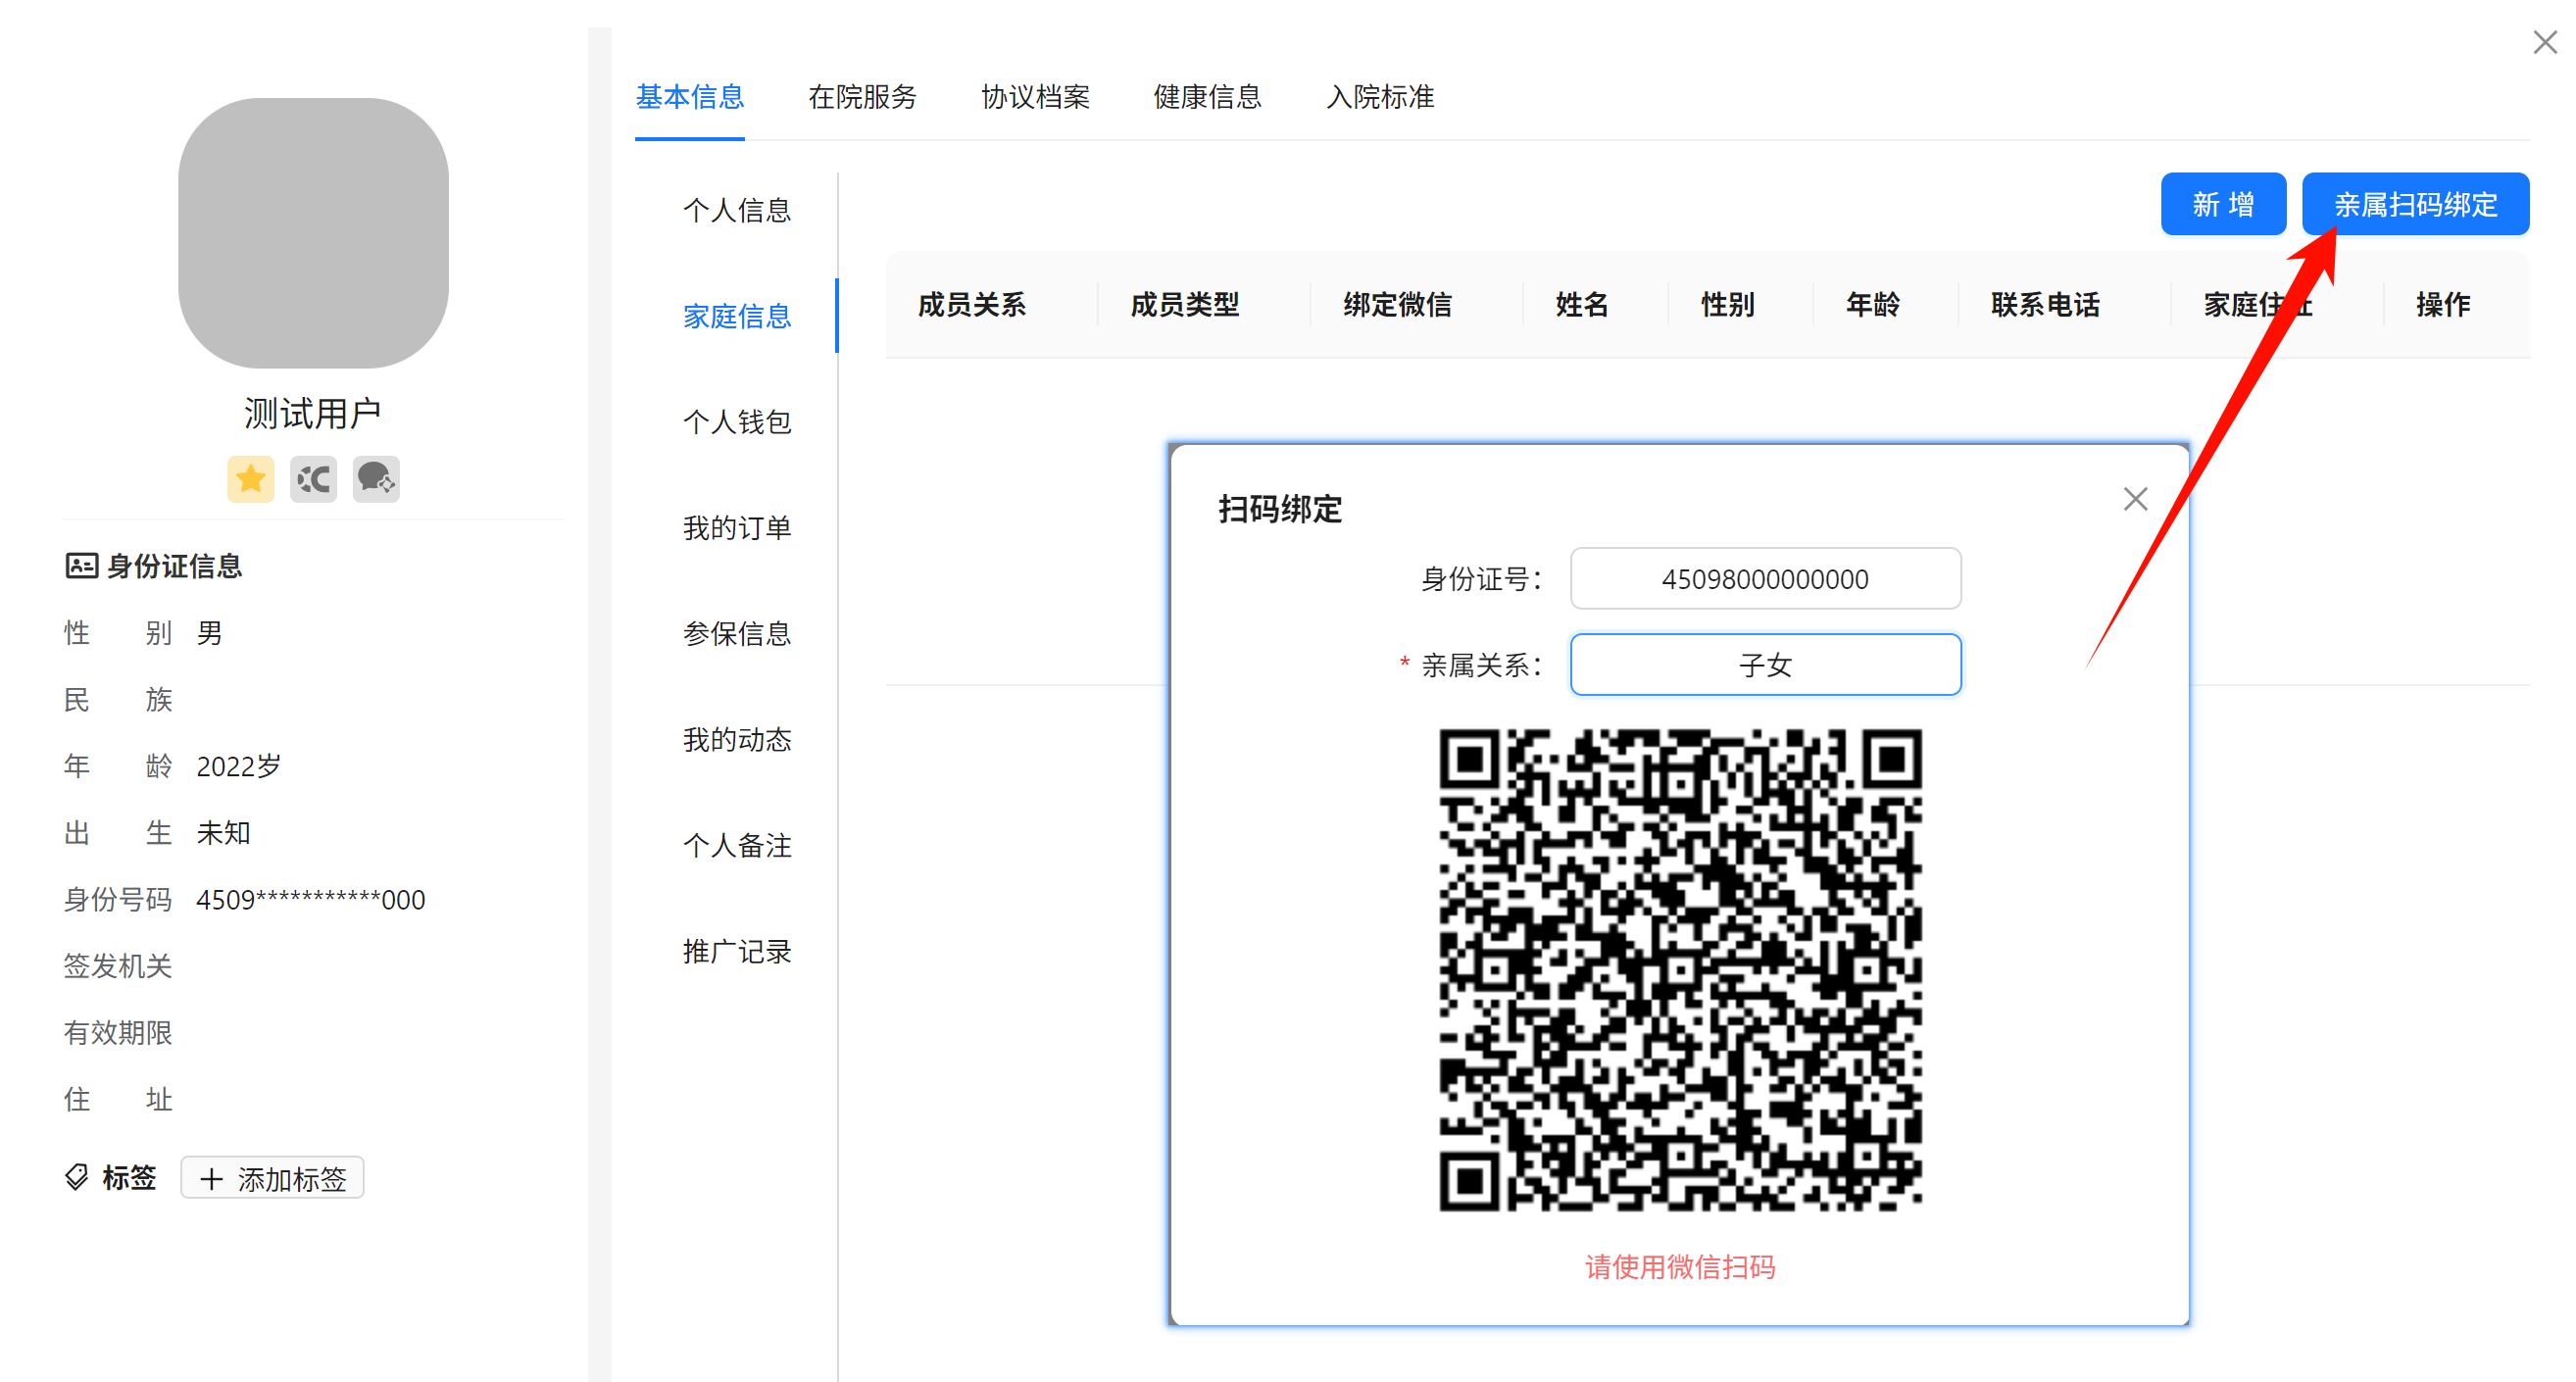Click the yellow star icon under the user name
This screenshot has height=1382, width=2576.
tap(250, 479)
